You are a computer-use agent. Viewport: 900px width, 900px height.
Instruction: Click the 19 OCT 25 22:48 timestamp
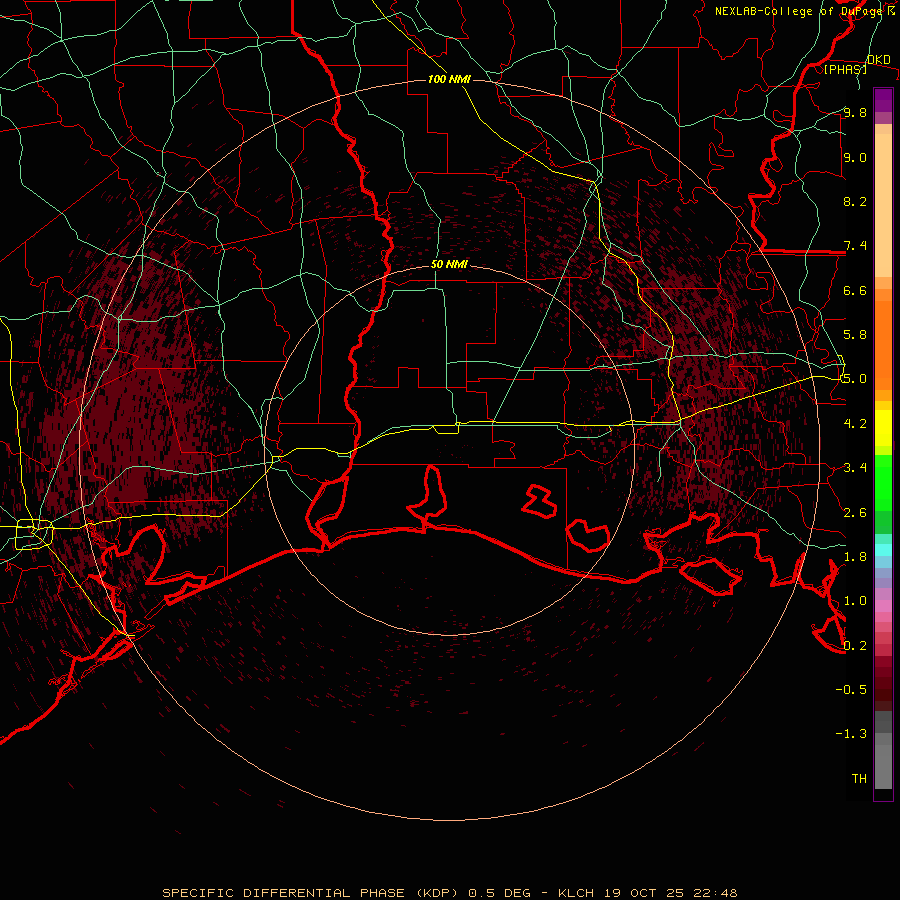tap(670, 893)
